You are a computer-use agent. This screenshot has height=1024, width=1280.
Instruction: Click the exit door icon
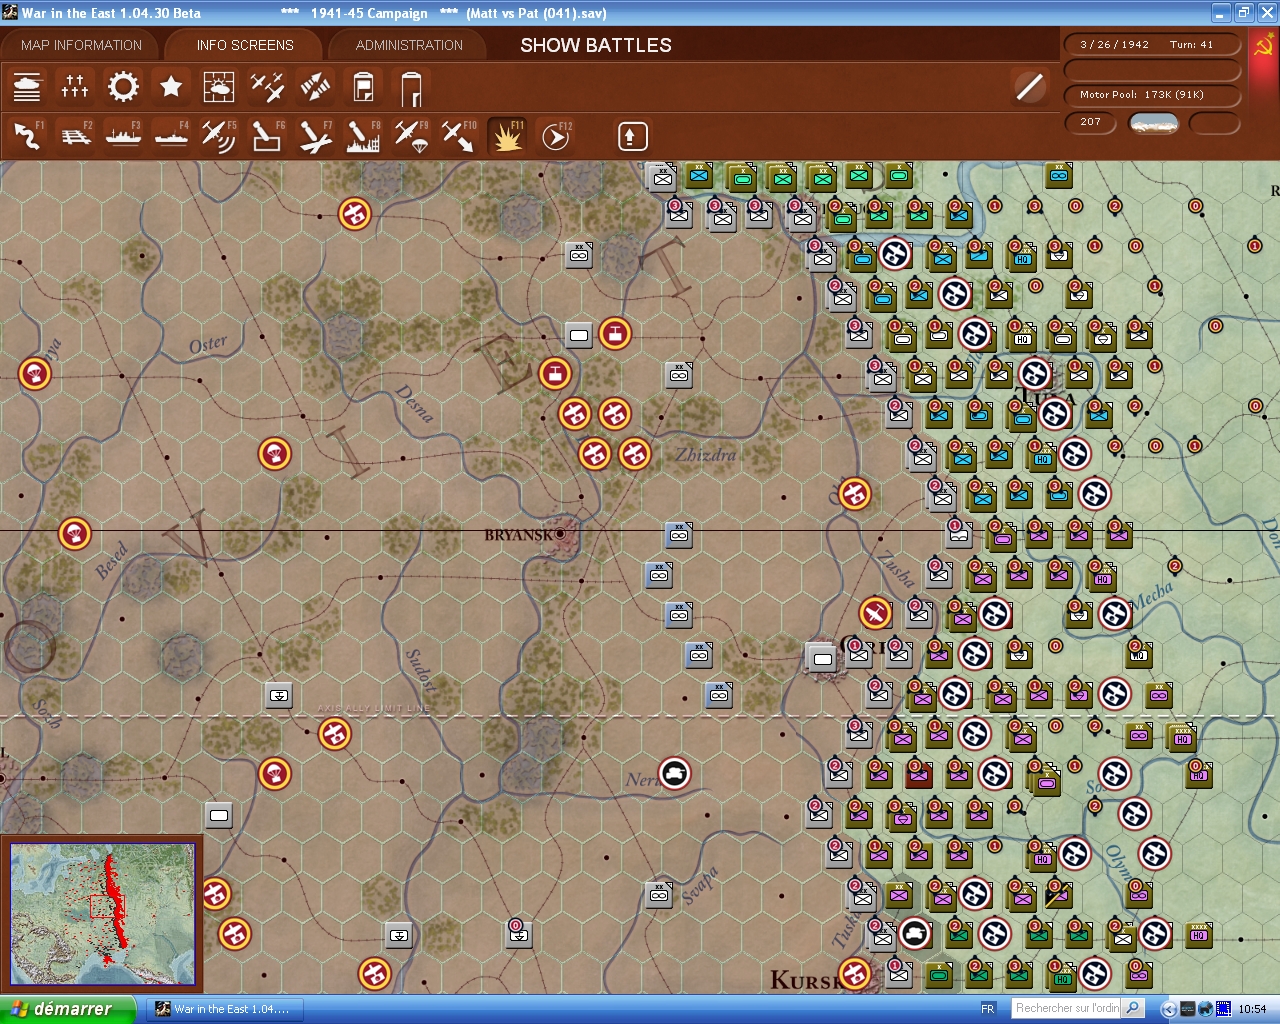(x=411, y=88)
